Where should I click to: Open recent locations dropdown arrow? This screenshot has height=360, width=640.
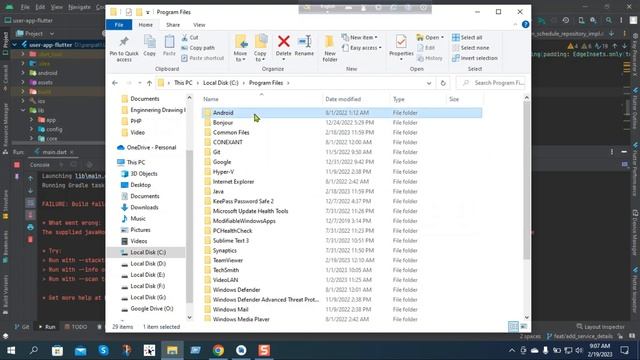(140, 83)
